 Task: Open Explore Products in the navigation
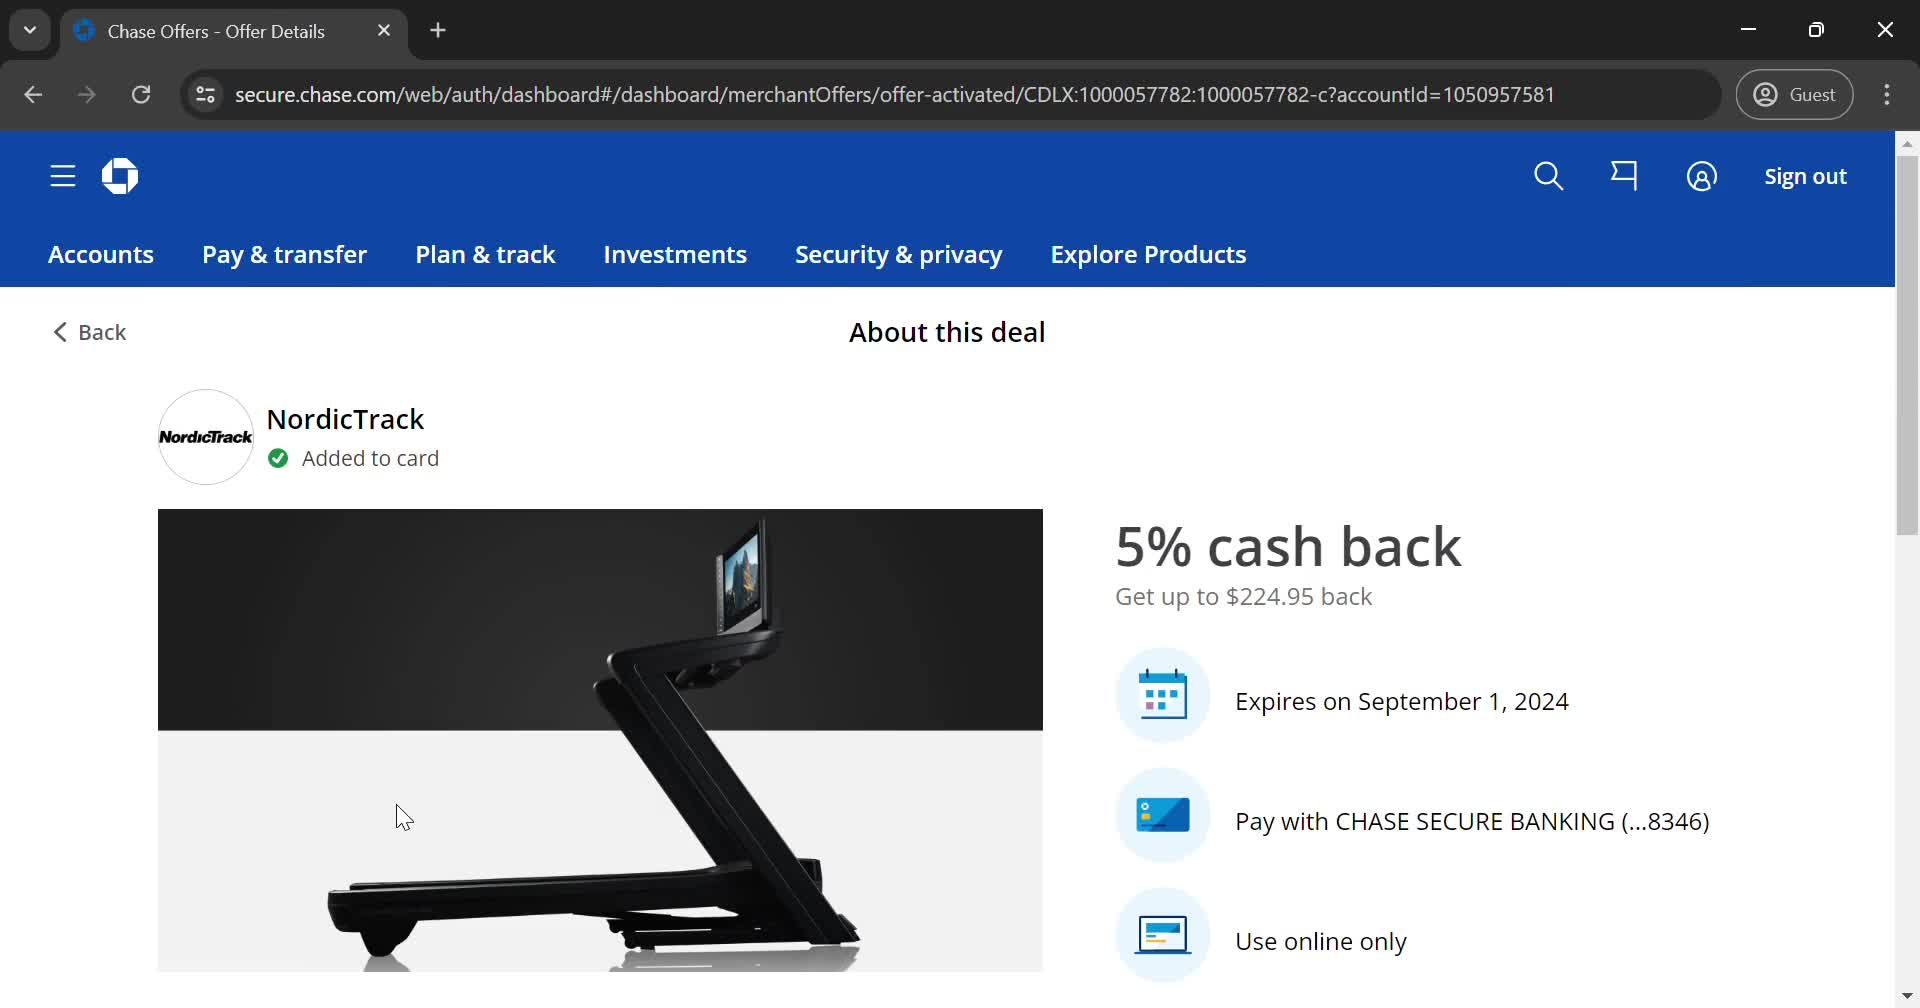click(x=1148, y=255)
